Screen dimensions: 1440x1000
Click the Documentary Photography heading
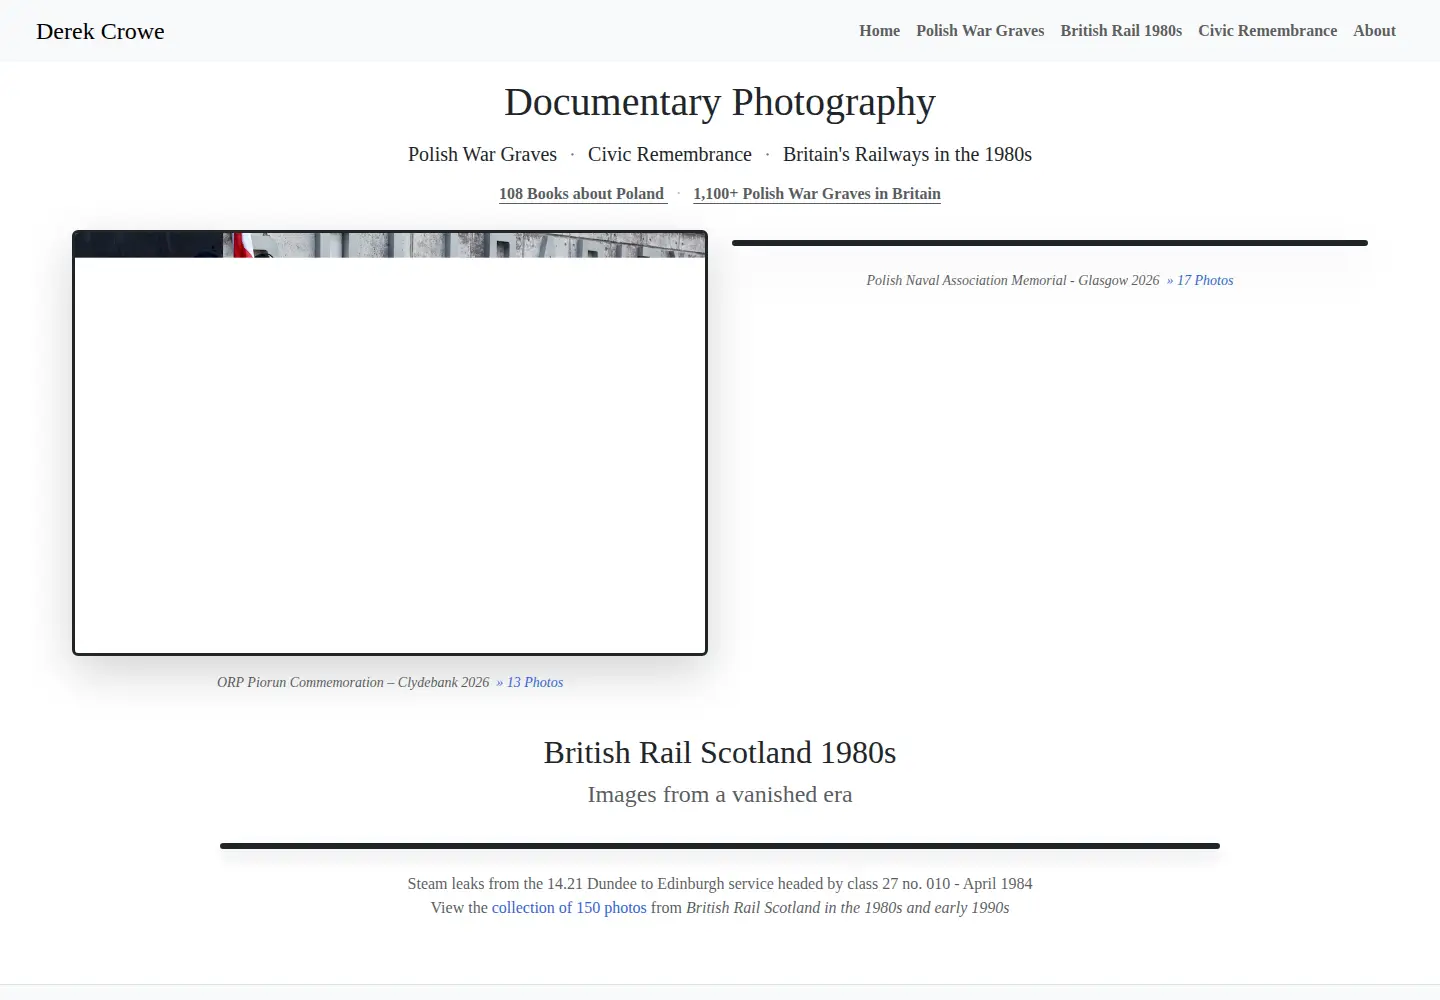pos(720,102)
